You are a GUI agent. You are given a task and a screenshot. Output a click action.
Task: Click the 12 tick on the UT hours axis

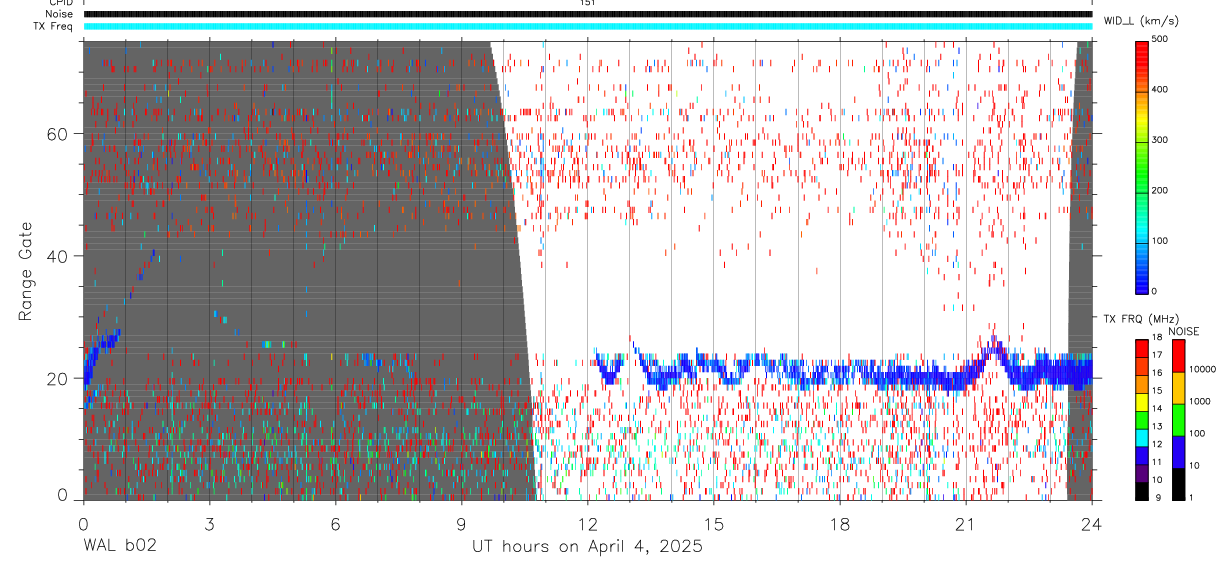(588, 524)
